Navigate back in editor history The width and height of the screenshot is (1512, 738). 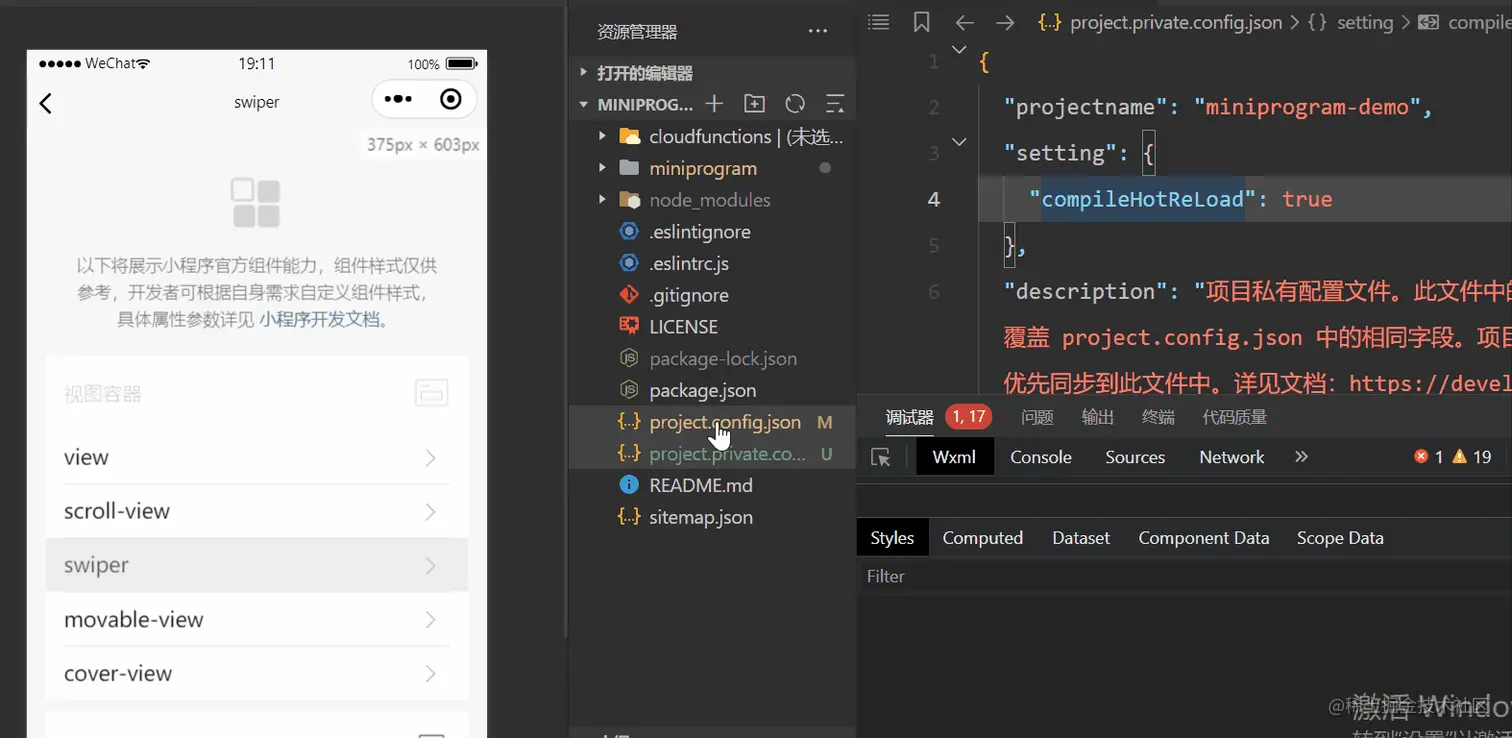[x=964, y=22]
